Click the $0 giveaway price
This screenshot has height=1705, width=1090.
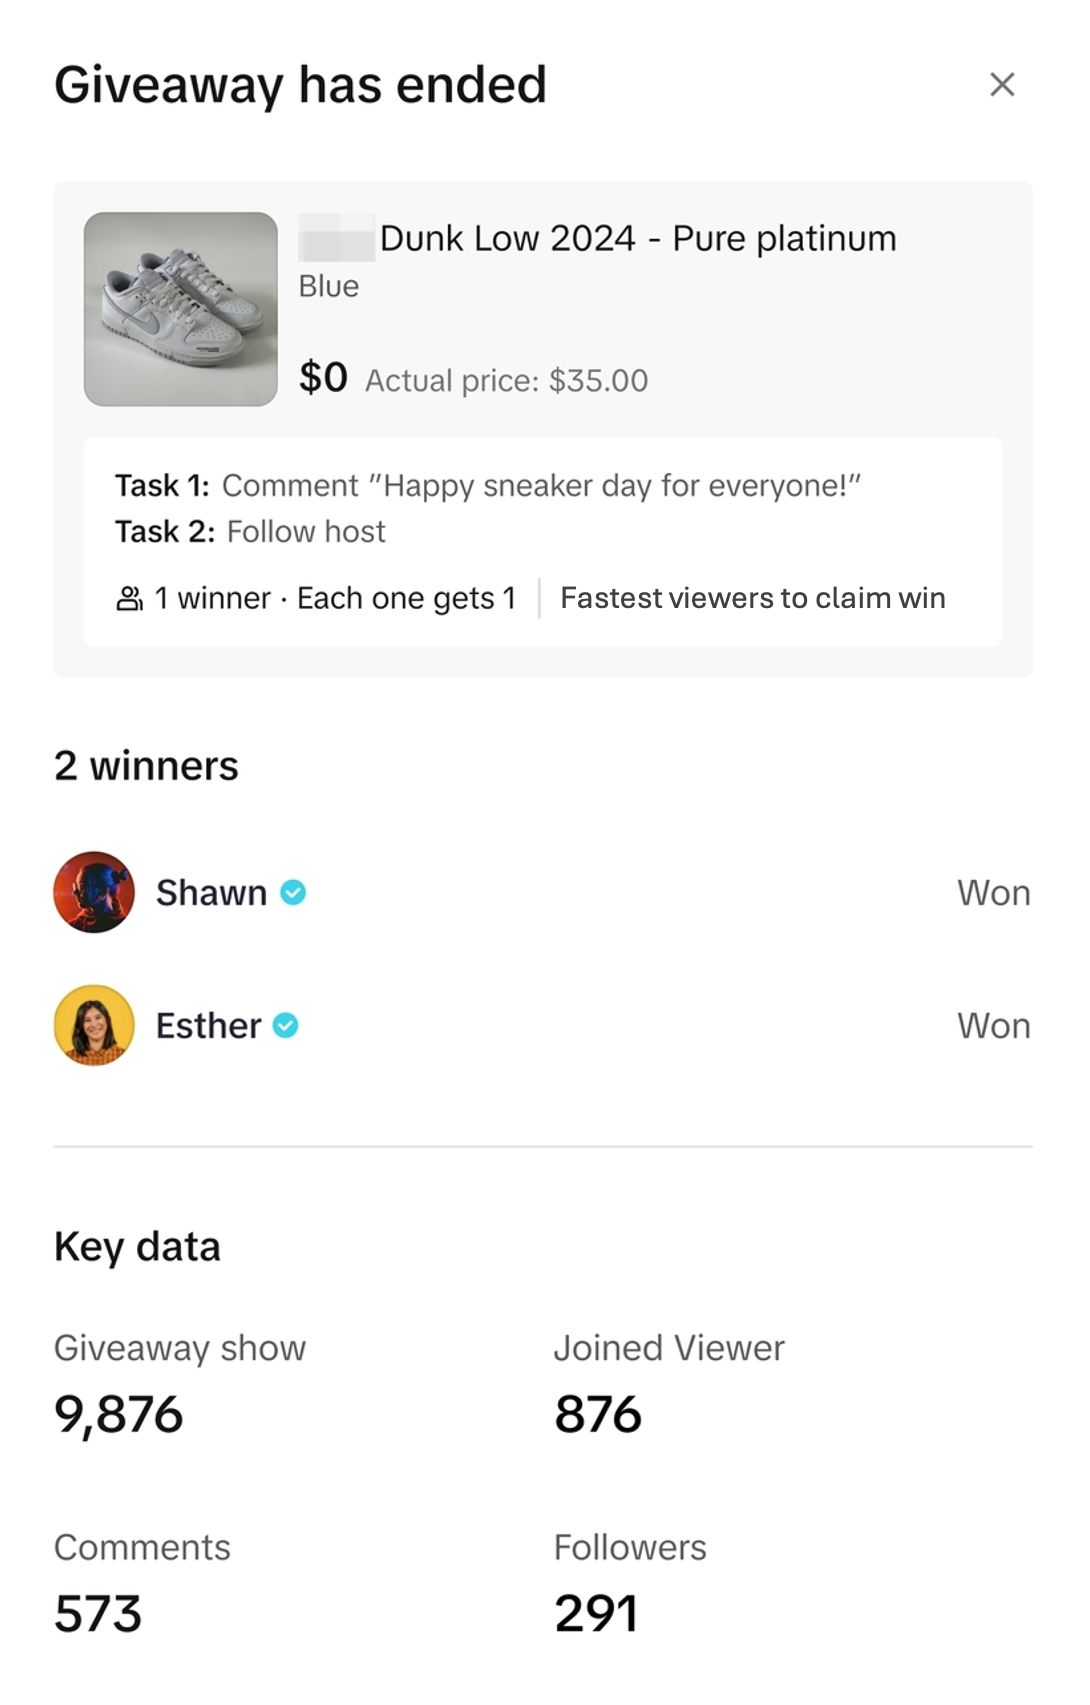pyautogui.click(x=323, y=378)
